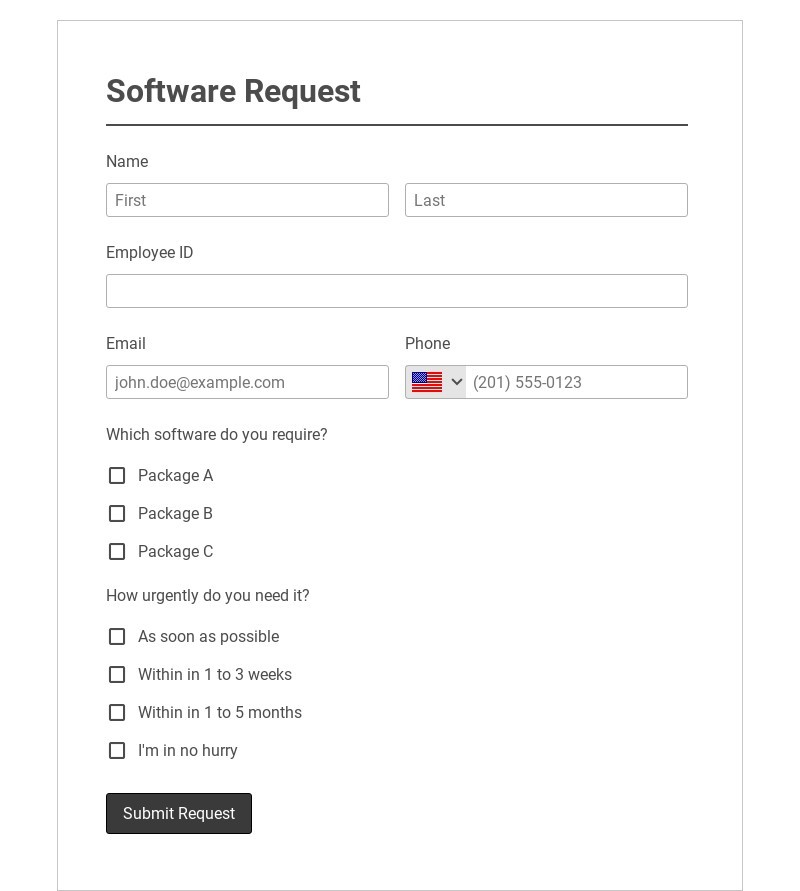The image size is (800, 891).
Task: Focus the First name input field
Action: pos(247,200)
